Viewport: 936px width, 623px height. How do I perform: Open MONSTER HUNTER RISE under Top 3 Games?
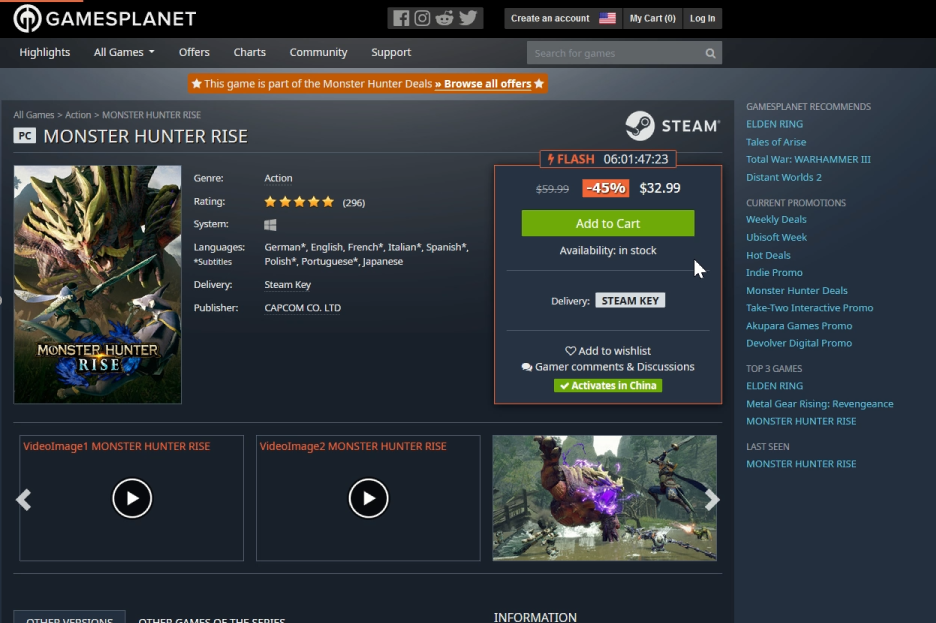pyautogui.click(x=801, y=421)
